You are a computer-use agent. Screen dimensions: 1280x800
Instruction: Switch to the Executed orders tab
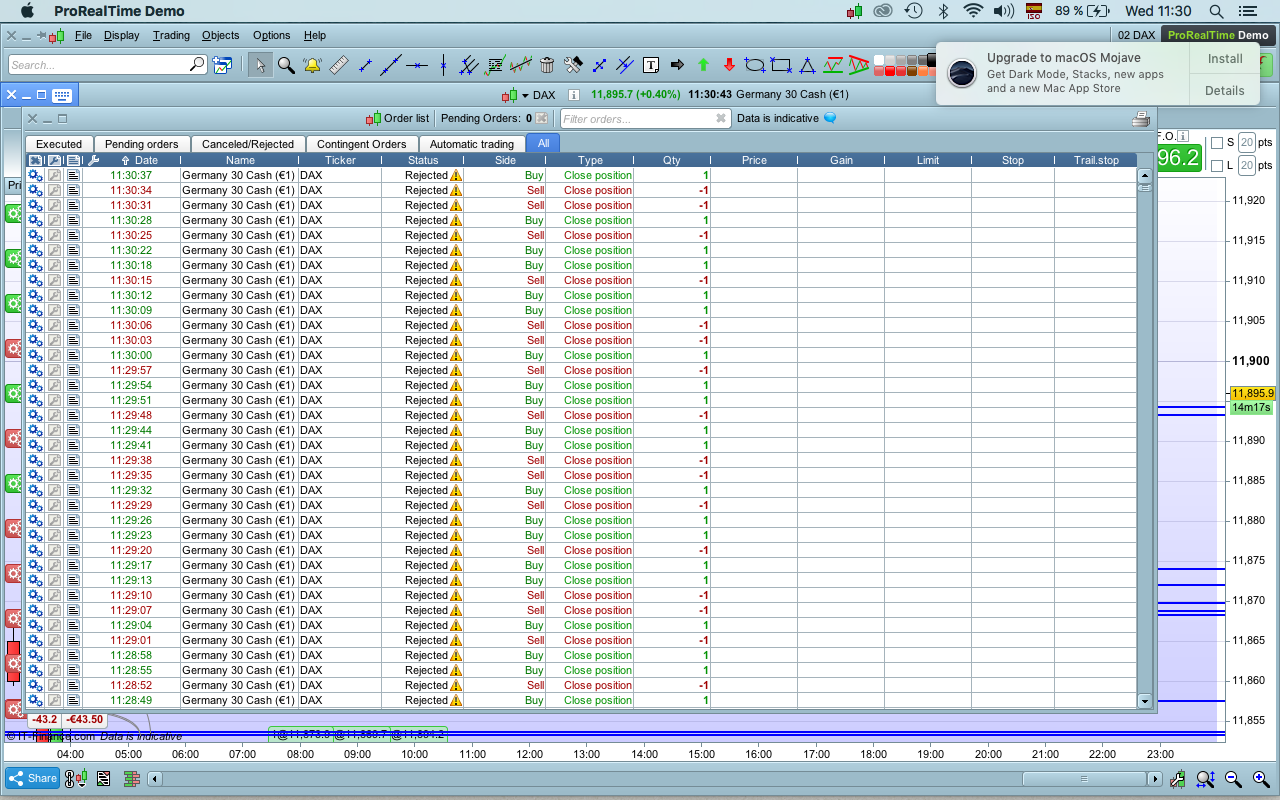[x=59, y=144]
